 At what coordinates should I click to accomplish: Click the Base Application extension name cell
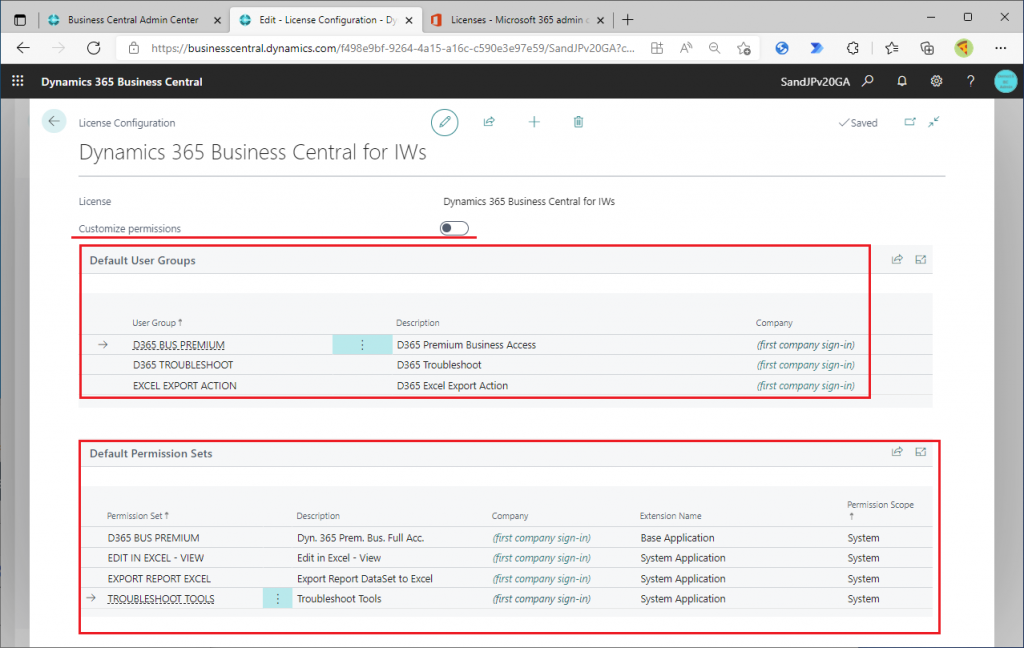(677, 538)
